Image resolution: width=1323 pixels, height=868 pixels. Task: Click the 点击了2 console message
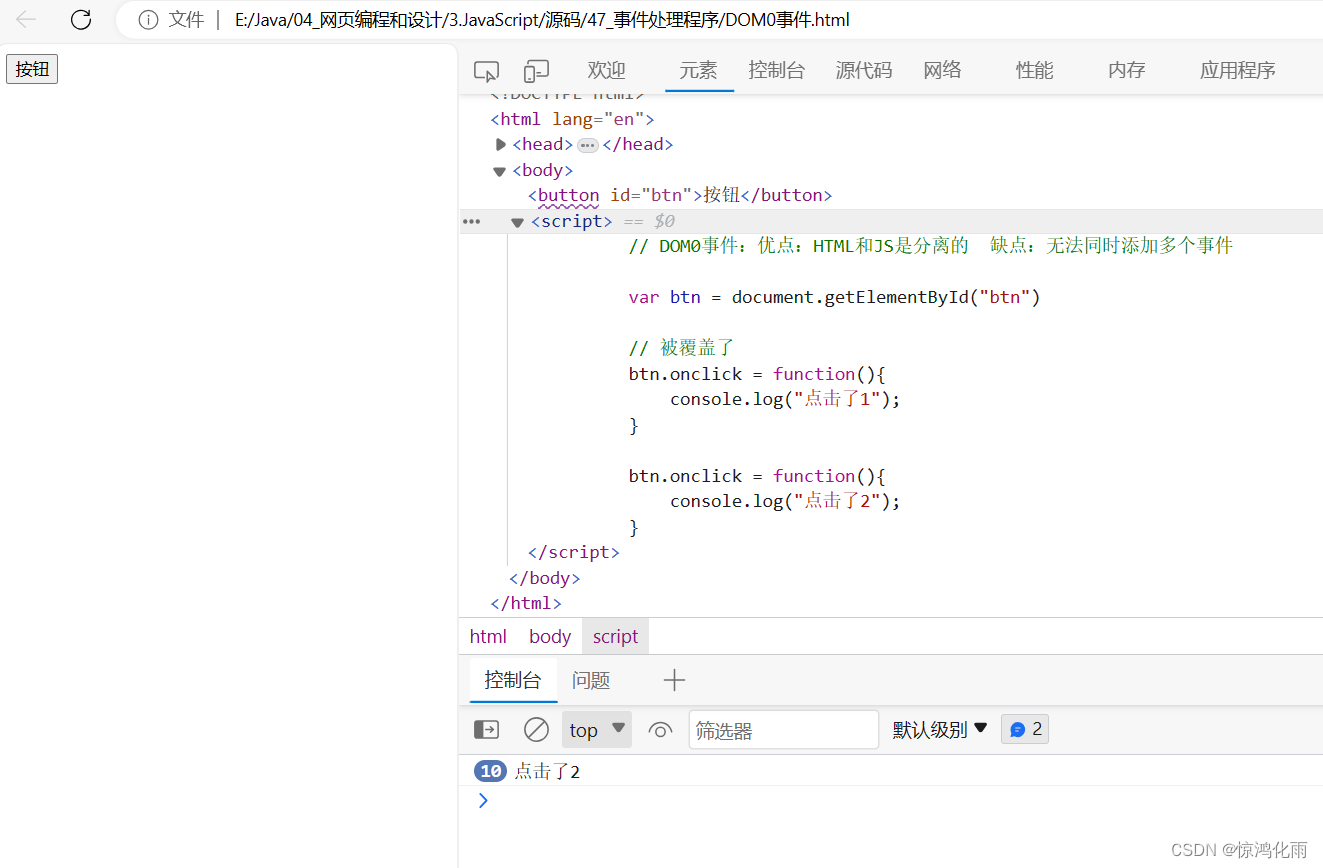pyautogui.click(x=547, y=771)
